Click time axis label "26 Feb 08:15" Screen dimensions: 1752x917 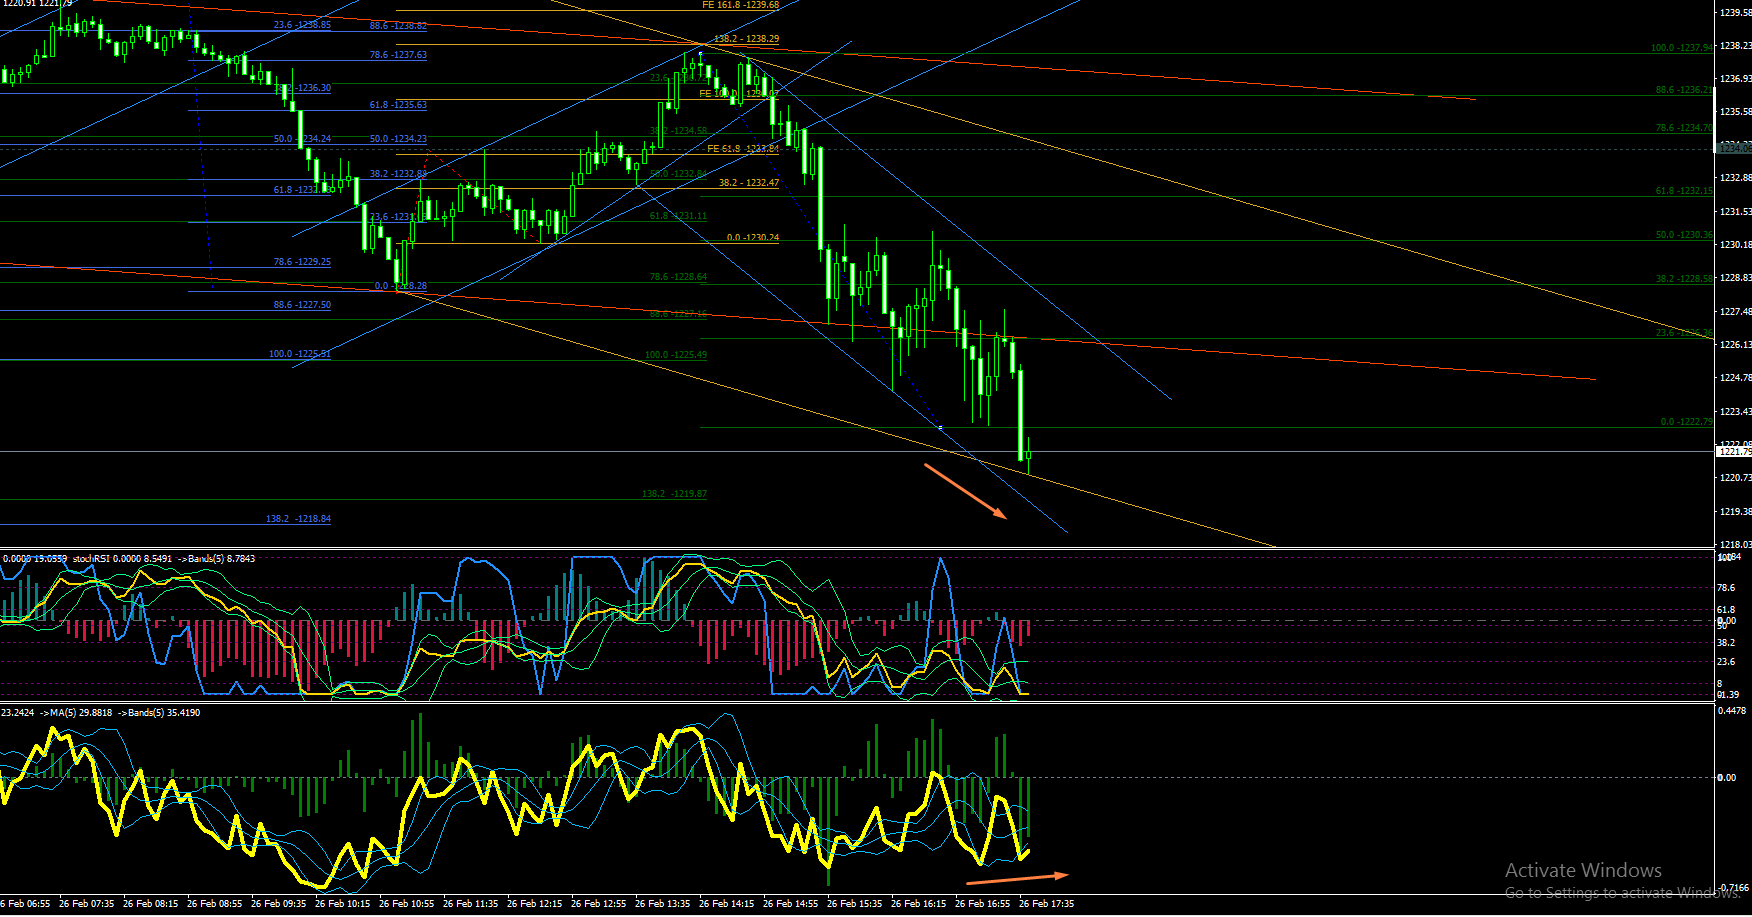(150, 904)
